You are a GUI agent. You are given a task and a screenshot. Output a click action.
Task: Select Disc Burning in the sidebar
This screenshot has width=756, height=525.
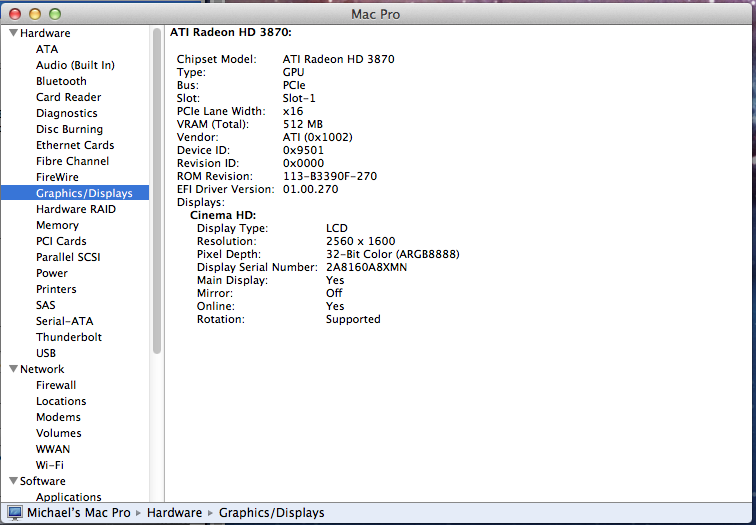point(69,129)
